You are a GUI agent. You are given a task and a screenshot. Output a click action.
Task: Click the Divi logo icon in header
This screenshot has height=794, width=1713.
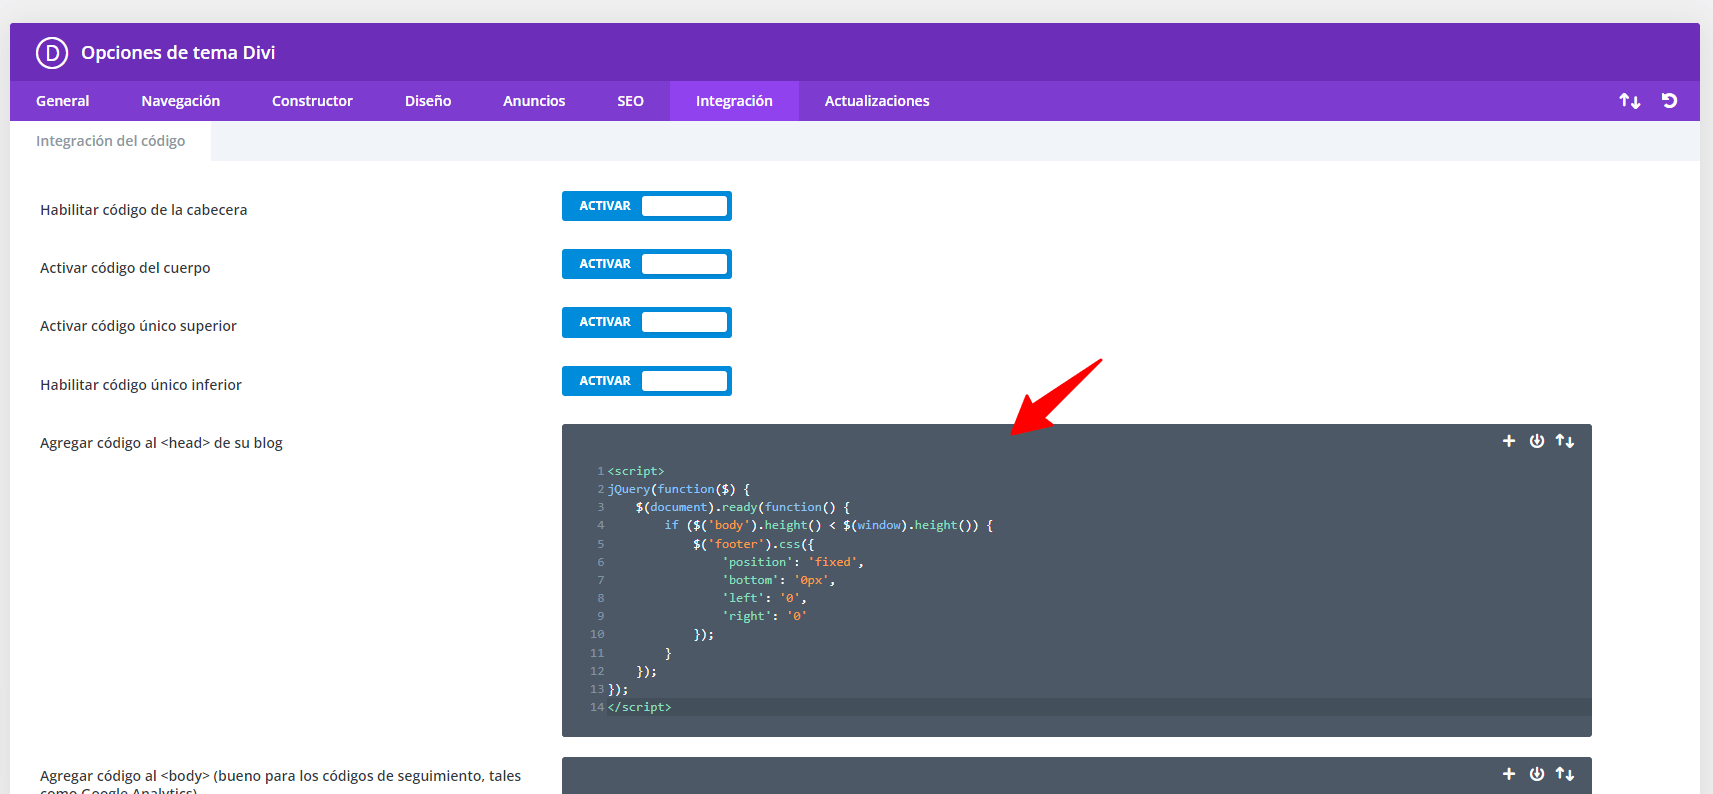(x=52, y=52)
